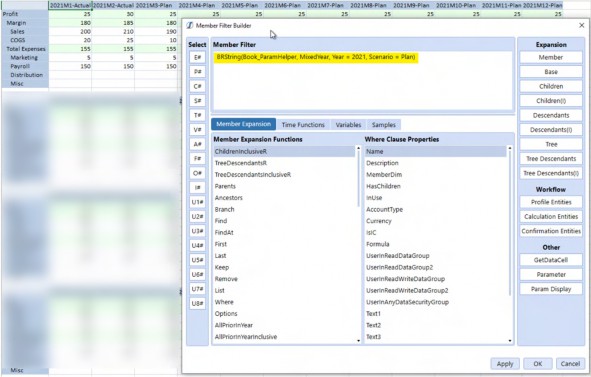Viewport: 591px width, 377px height.
Task: Select the Text1 where clause property
Action: click(436, 314)
